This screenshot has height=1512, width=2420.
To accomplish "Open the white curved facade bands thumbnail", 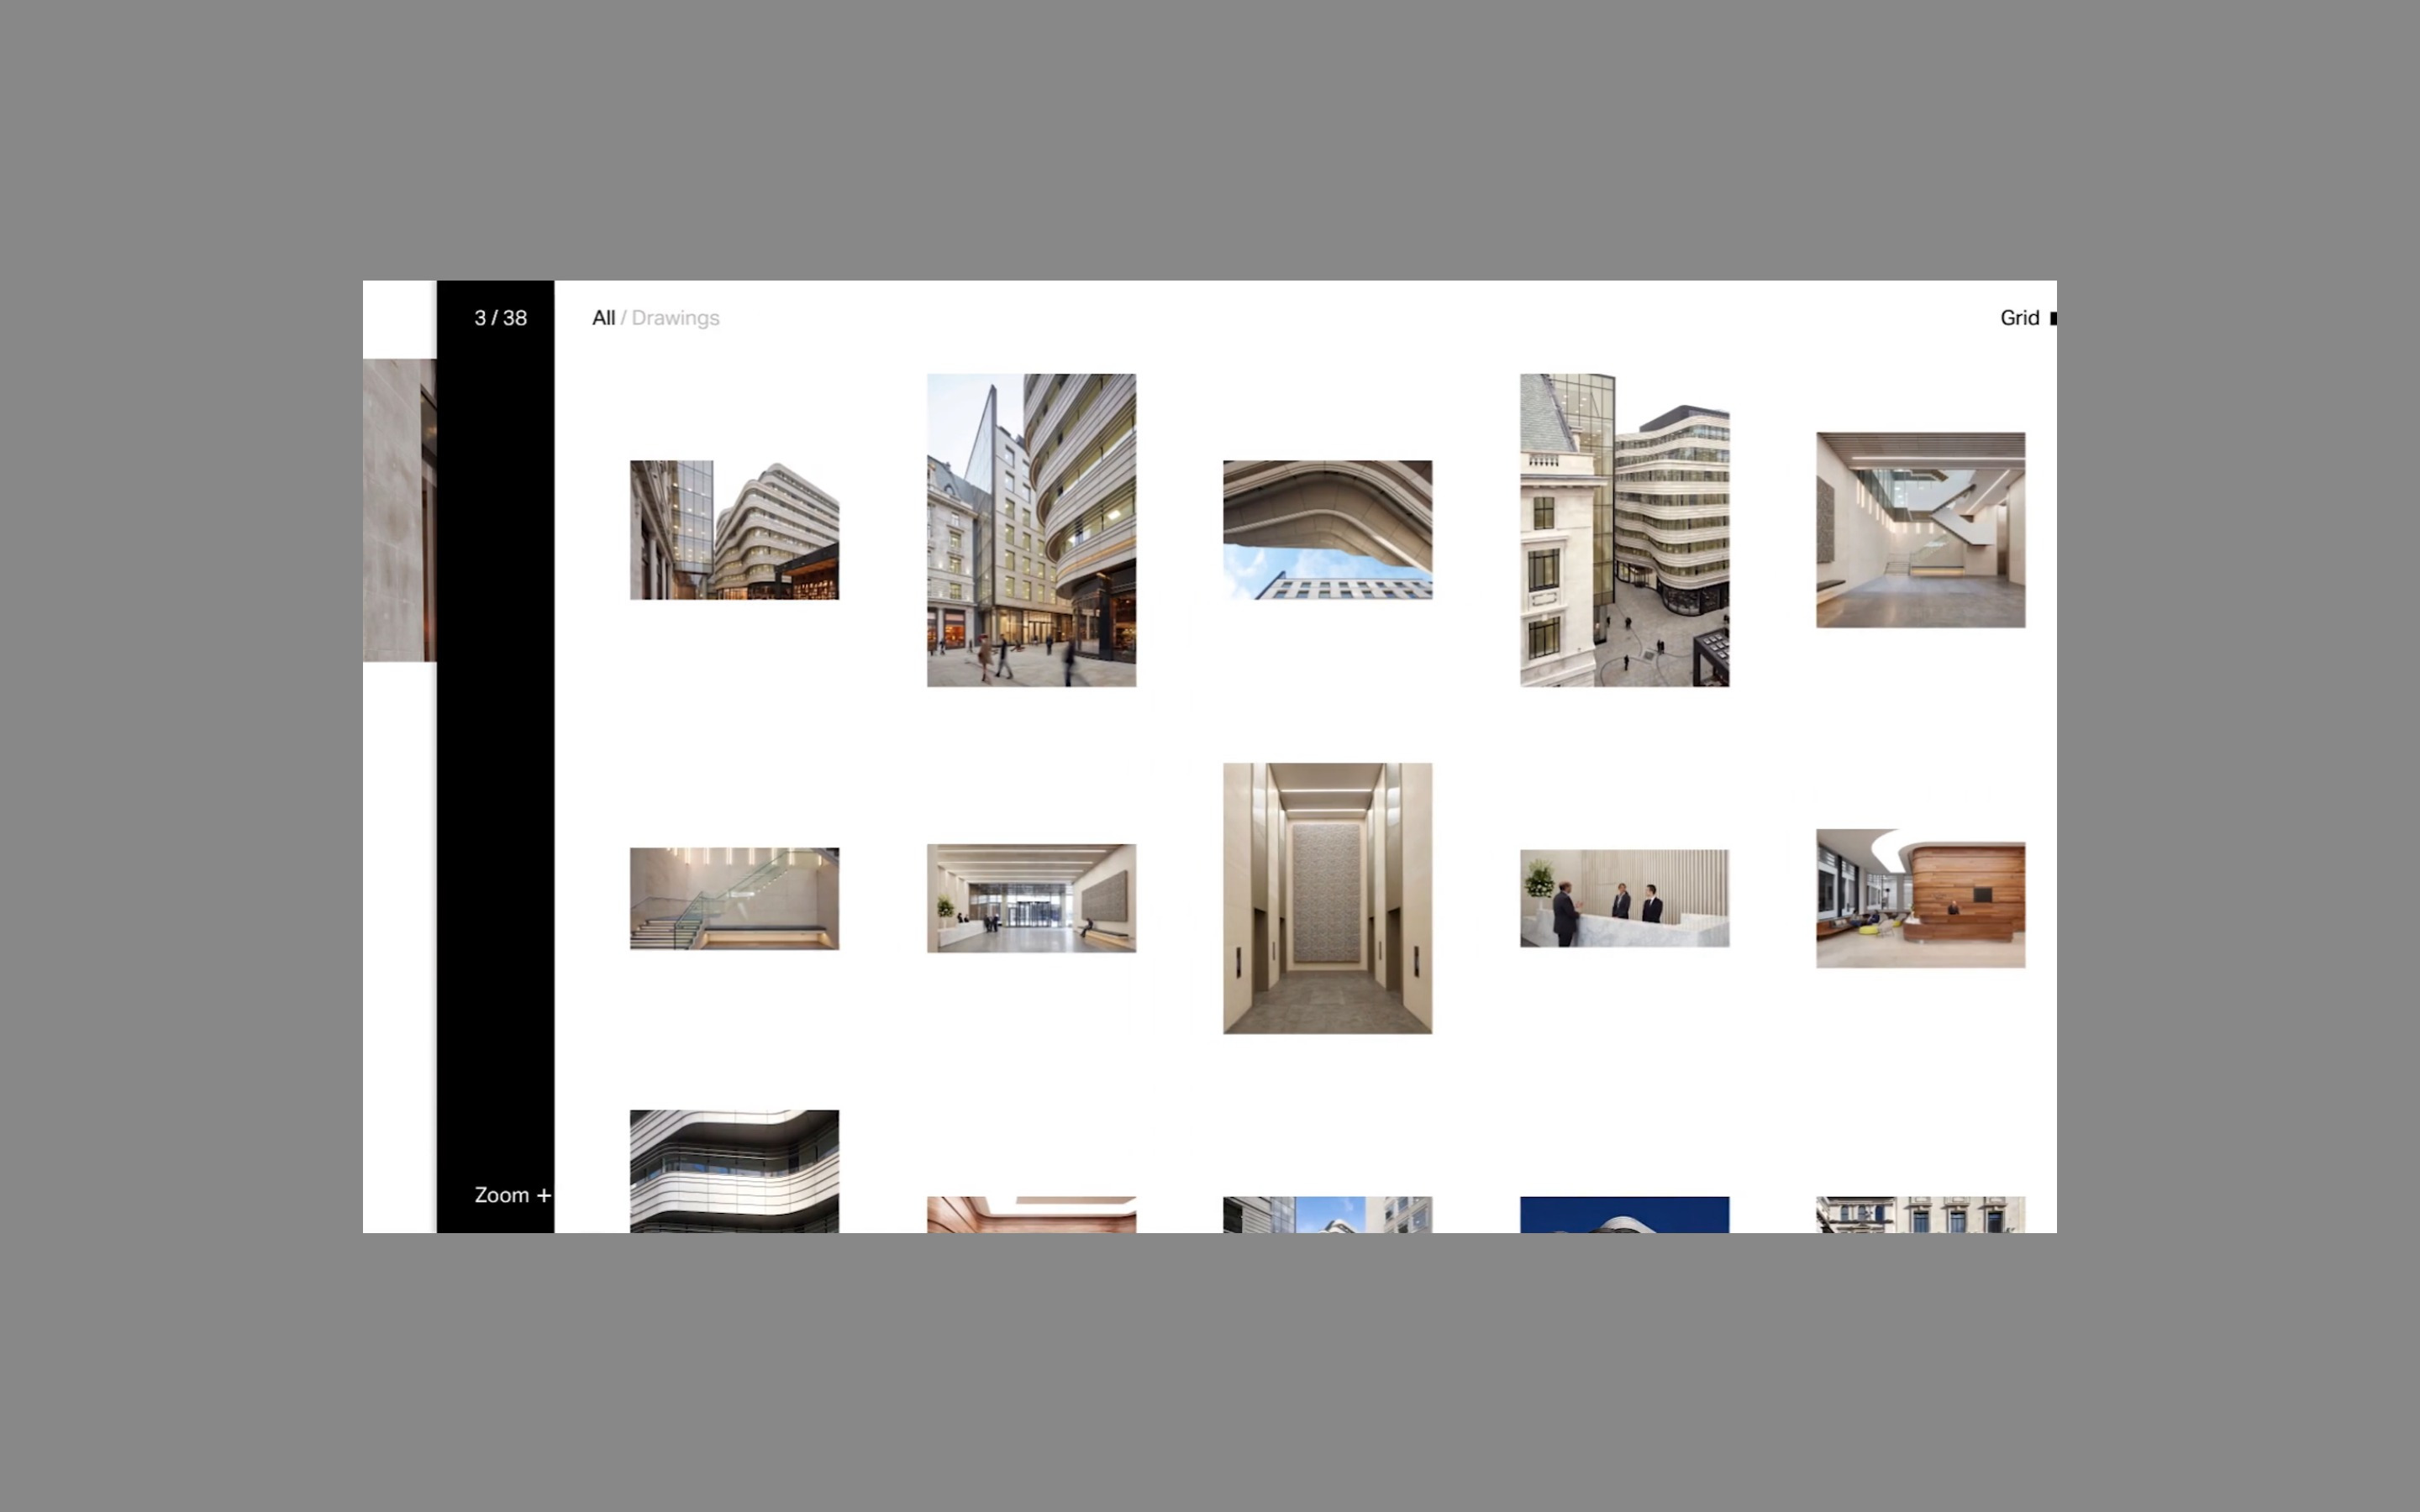I will (x=734, y=1170).
